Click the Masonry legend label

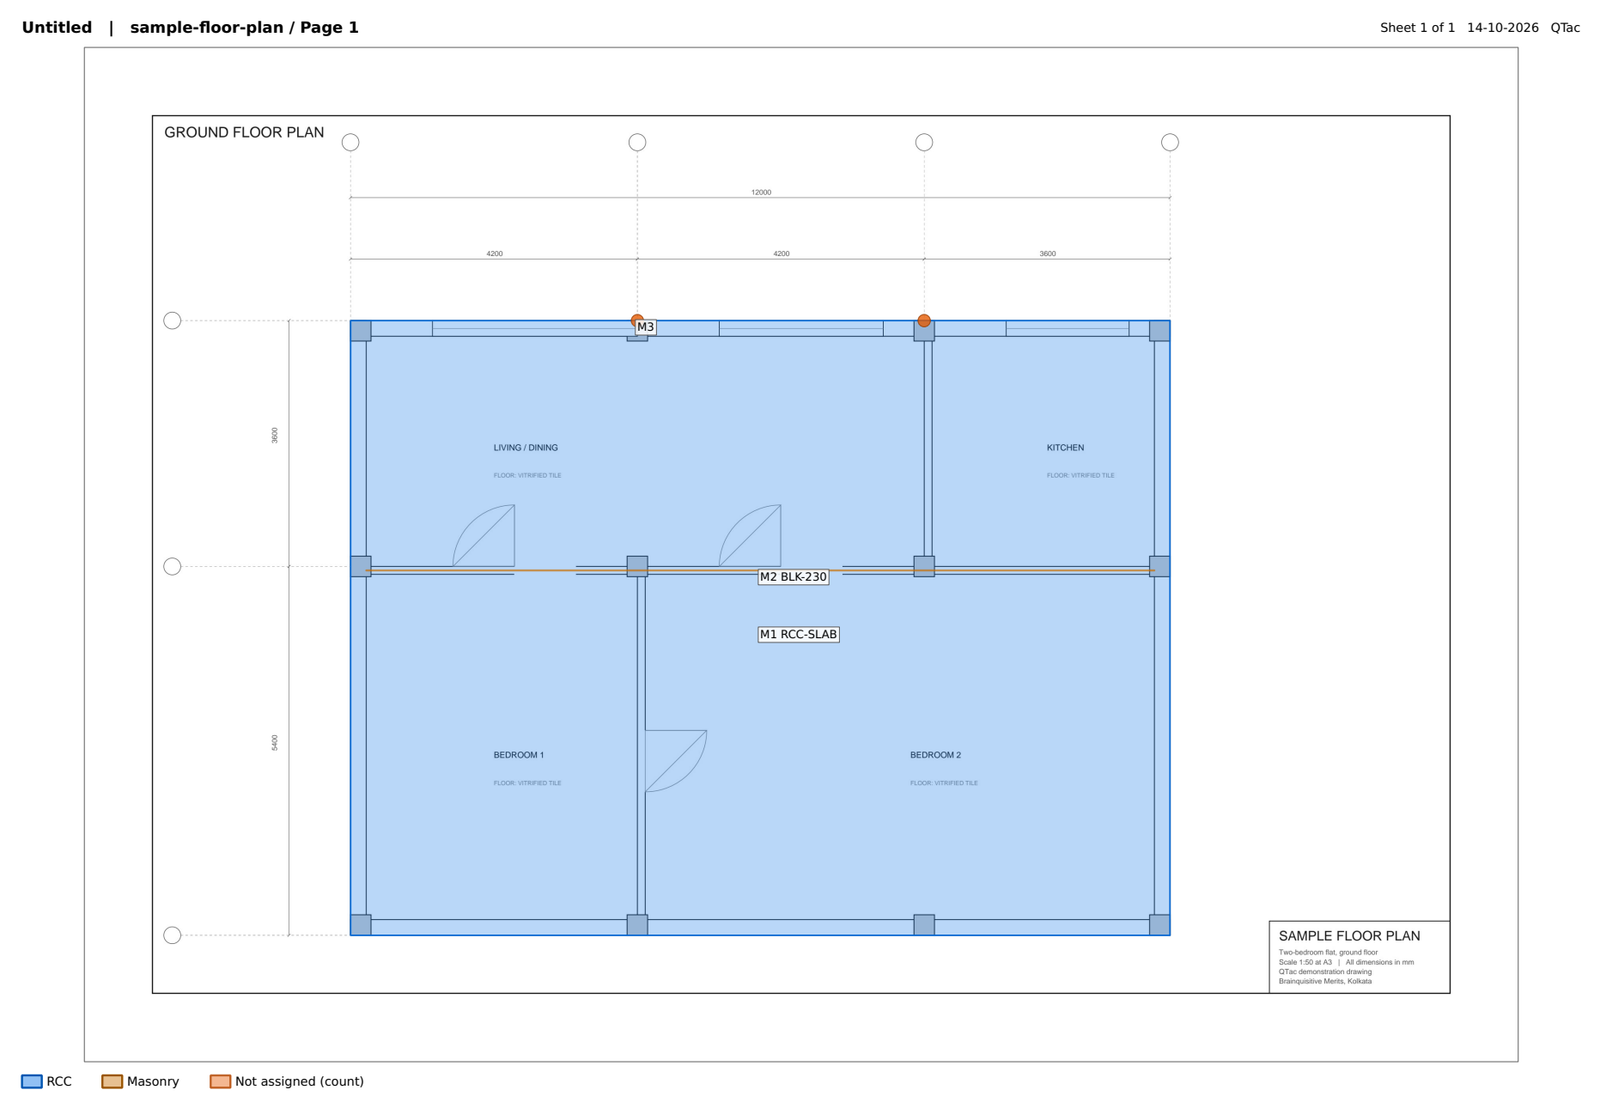(153, 1081)
